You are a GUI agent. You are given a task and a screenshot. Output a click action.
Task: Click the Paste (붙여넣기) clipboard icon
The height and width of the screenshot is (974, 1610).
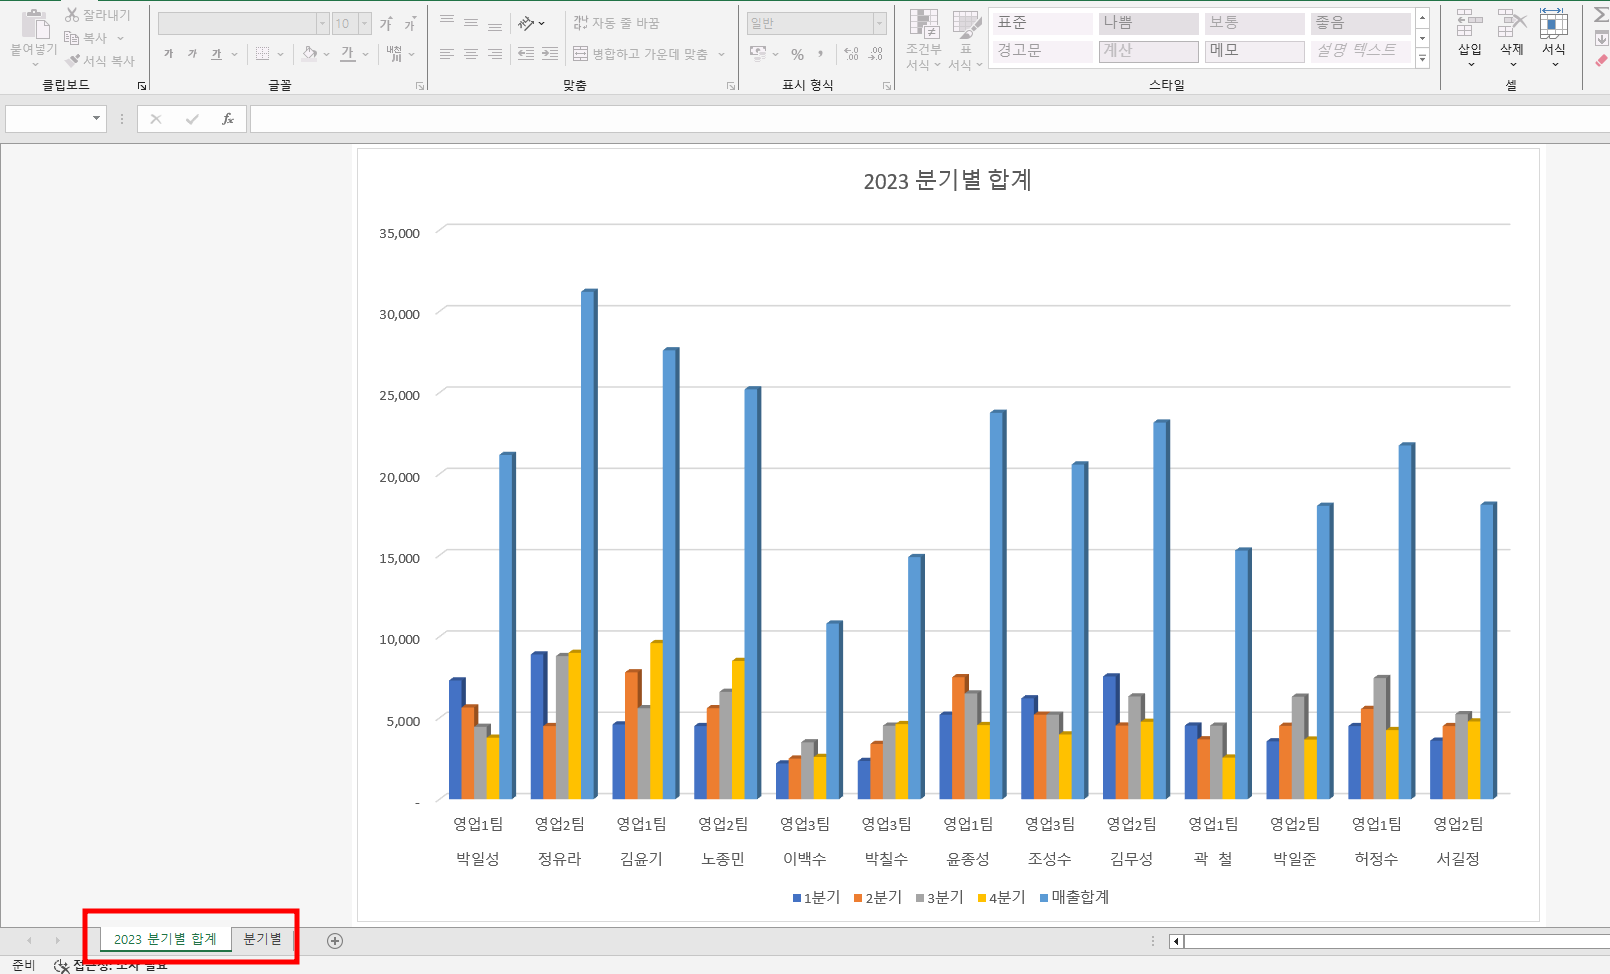tap(35, 24)
